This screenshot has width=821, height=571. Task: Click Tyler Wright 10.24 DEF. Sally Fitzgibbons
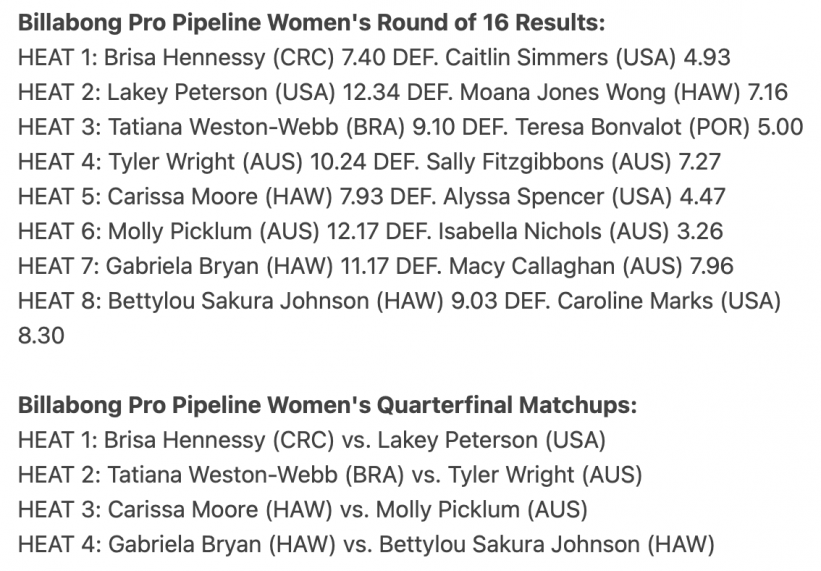pyautogui.click(x=369, y=162)
